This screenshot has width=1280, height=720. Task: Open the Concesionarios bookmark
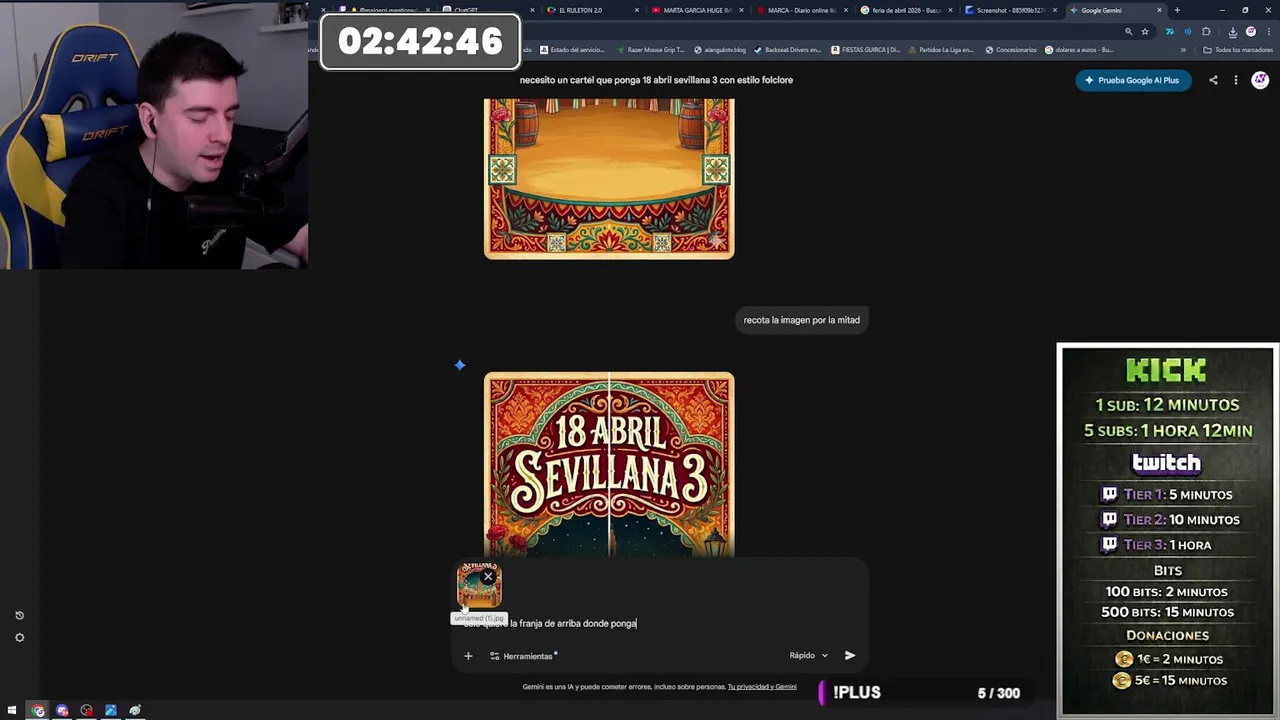click(x=1011, y=50)
